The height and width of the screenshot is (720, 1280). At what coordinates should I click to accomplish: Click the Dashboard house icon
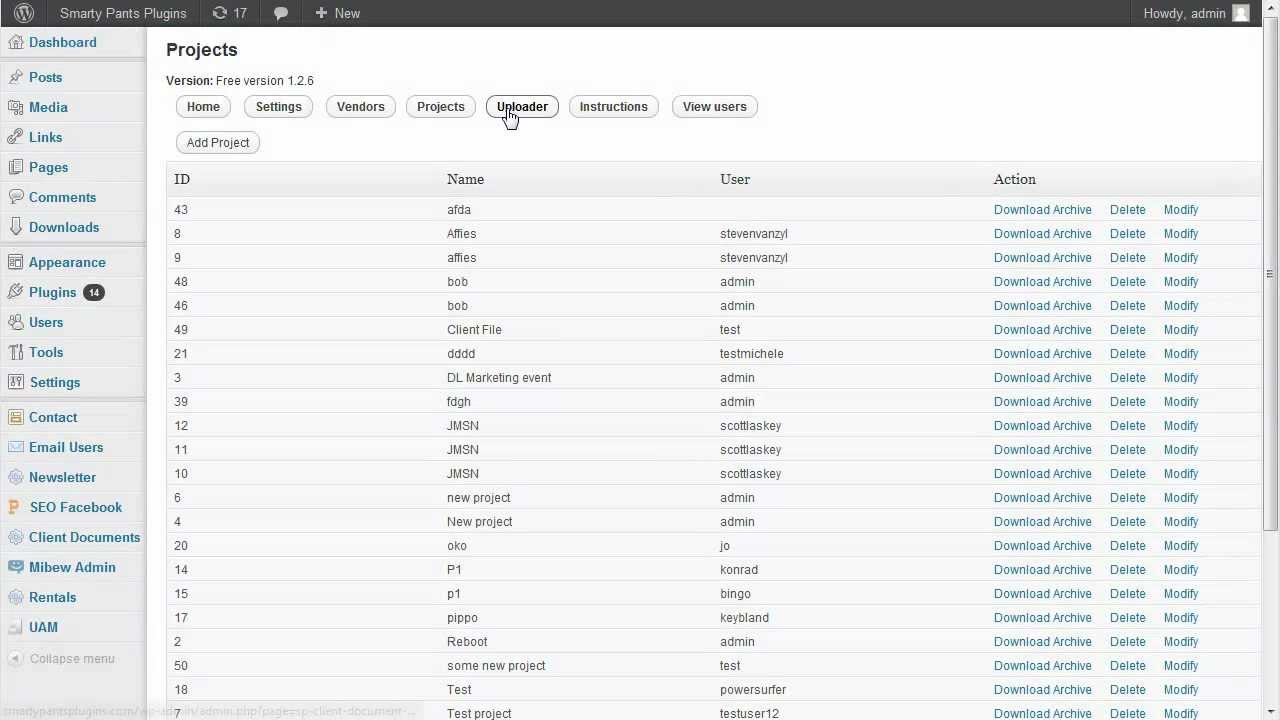click(15, 42)
